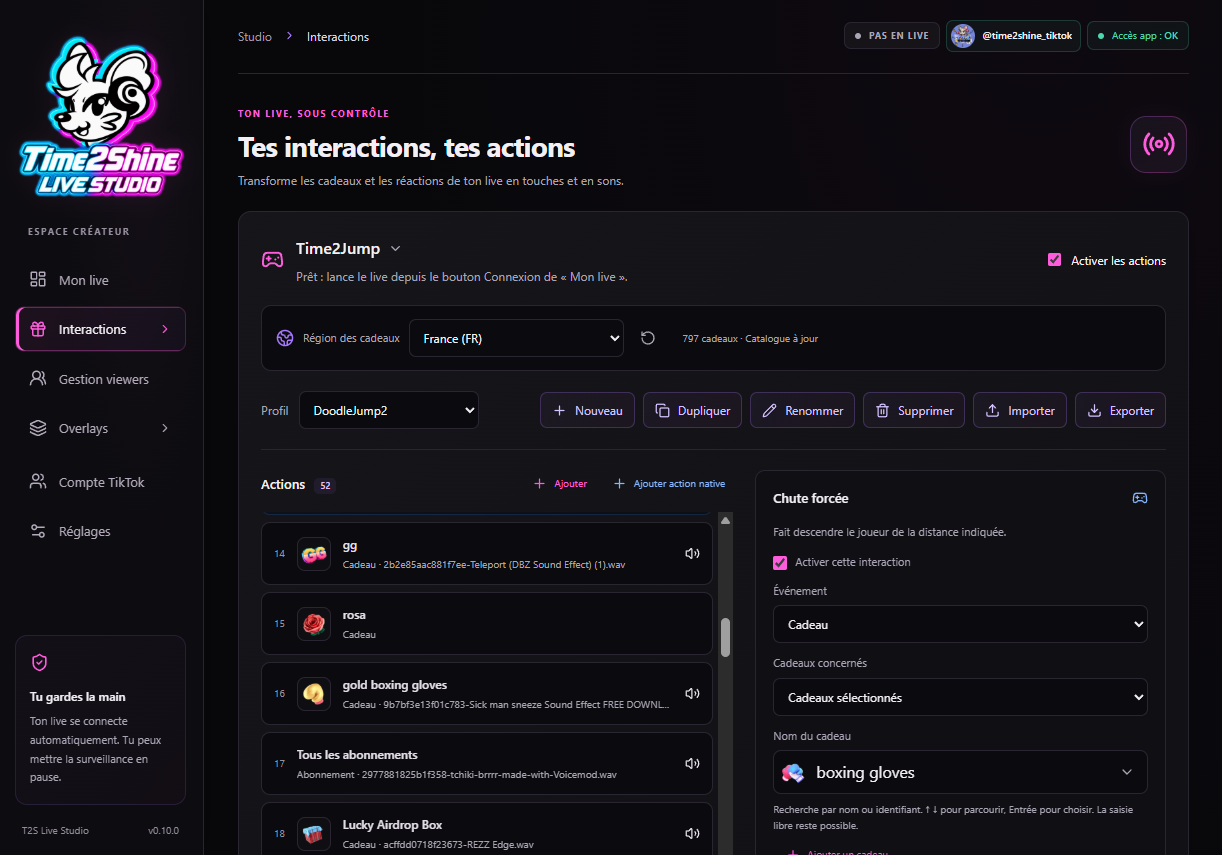Click the Accès app : OK badge
Image resolution: width=1222 pixels, height=855 pixels.
[1138, 36]
